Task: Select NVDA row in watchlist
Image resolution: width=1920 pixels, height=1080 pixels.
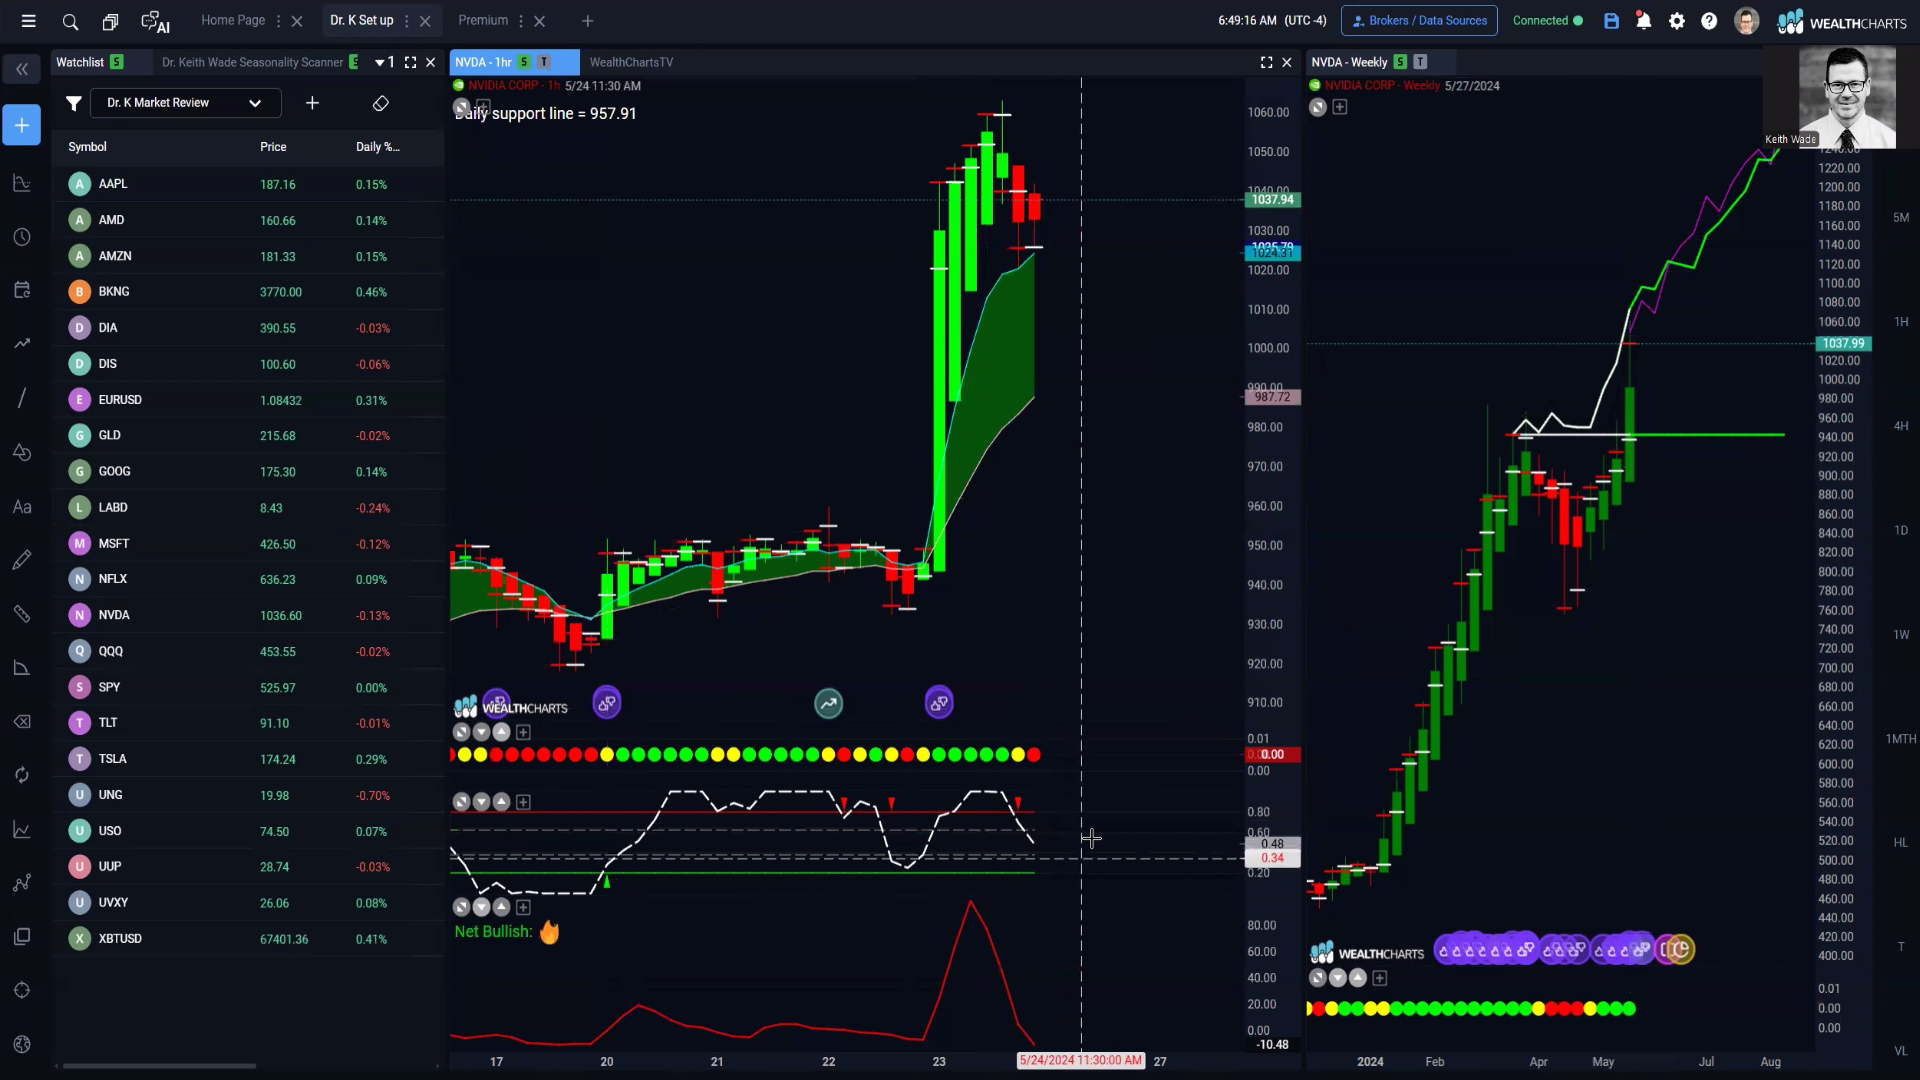Action: (x=248, y=615)
